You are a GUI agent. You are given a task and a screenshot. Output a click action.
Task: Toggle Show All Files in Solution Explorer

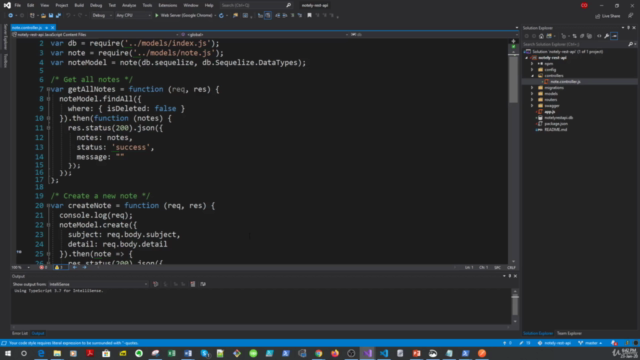589,36
